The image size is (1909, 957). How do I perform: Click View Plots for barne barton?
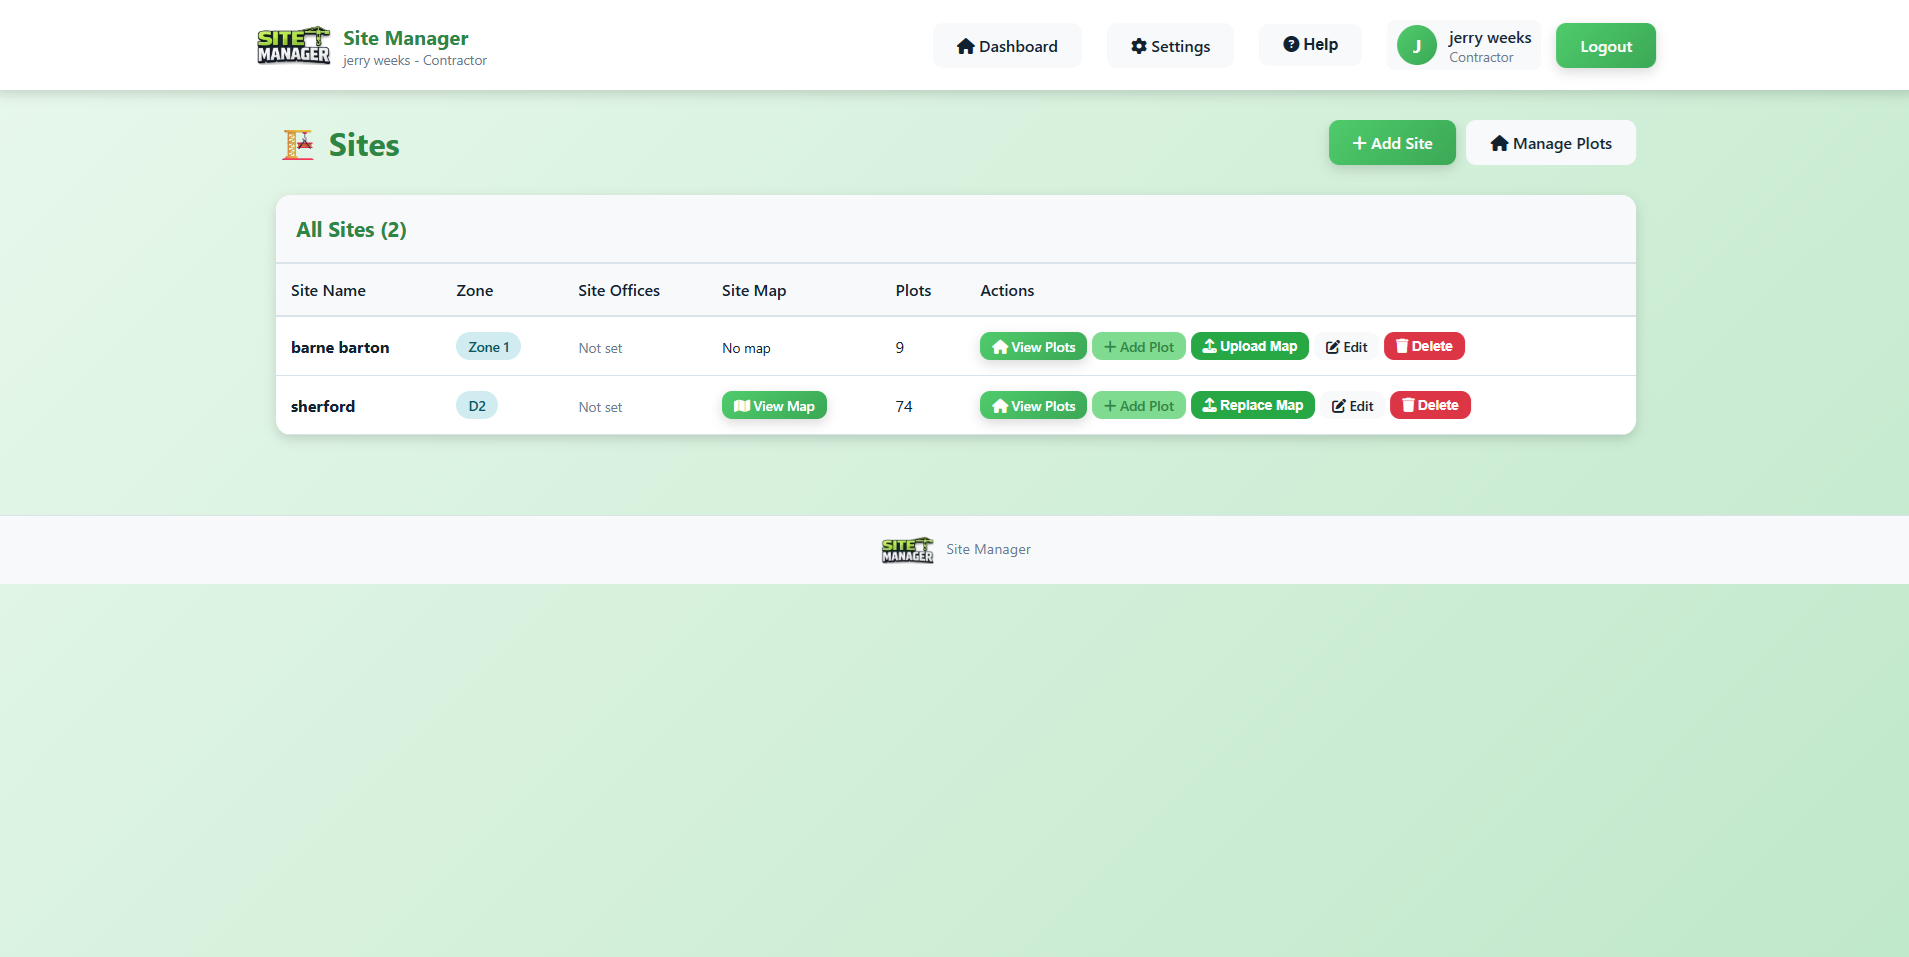(x=1033, y=346)
